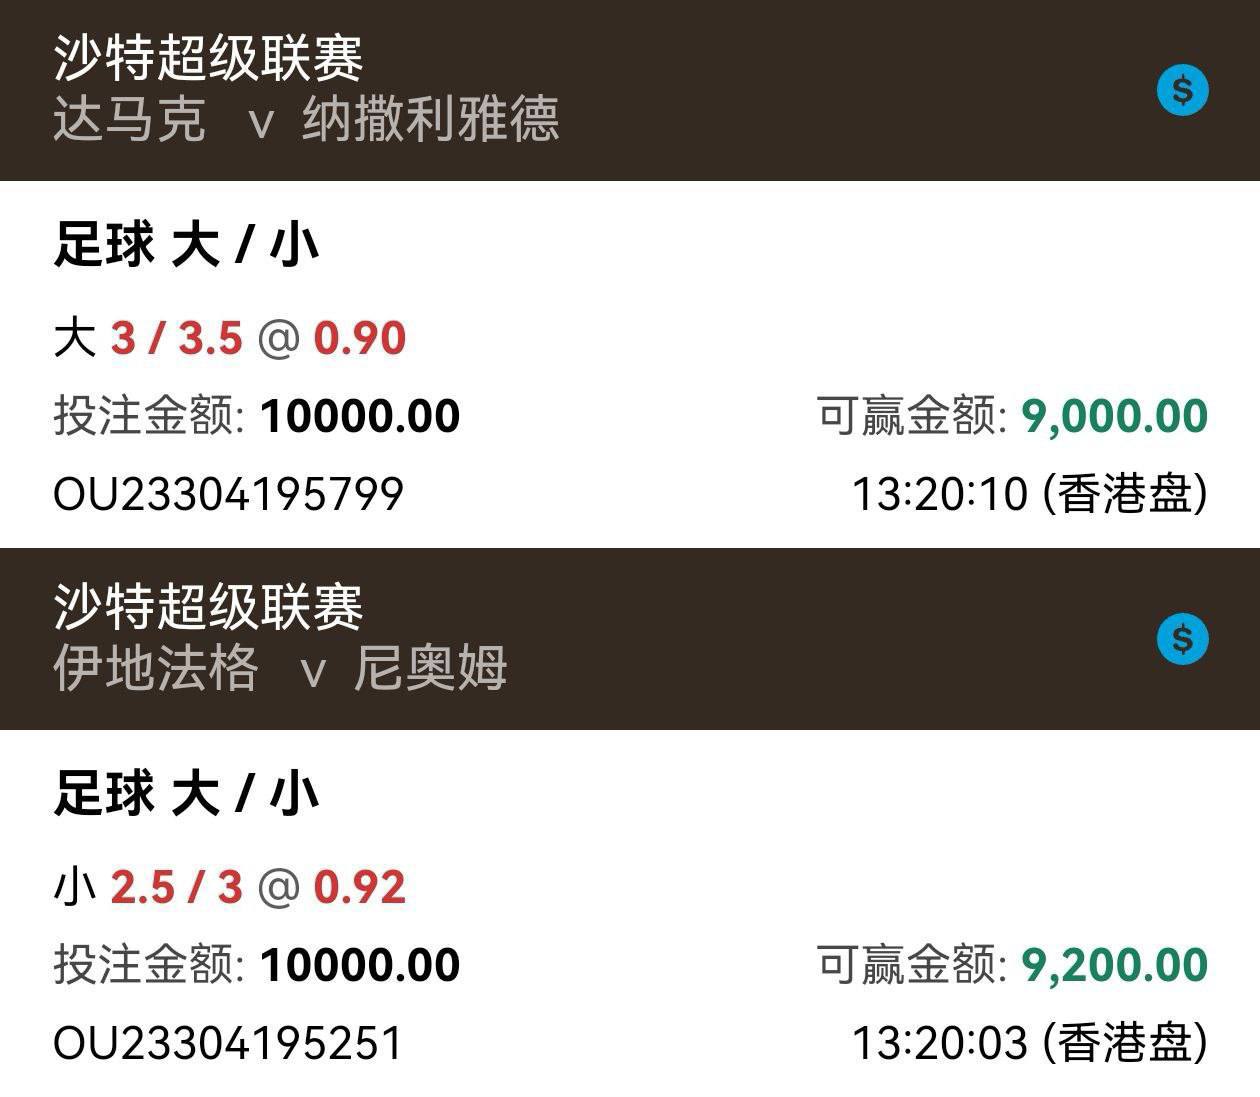Open the 伊地法格 team name
Screen dimensions: 1260x1097
pos(155,668)
